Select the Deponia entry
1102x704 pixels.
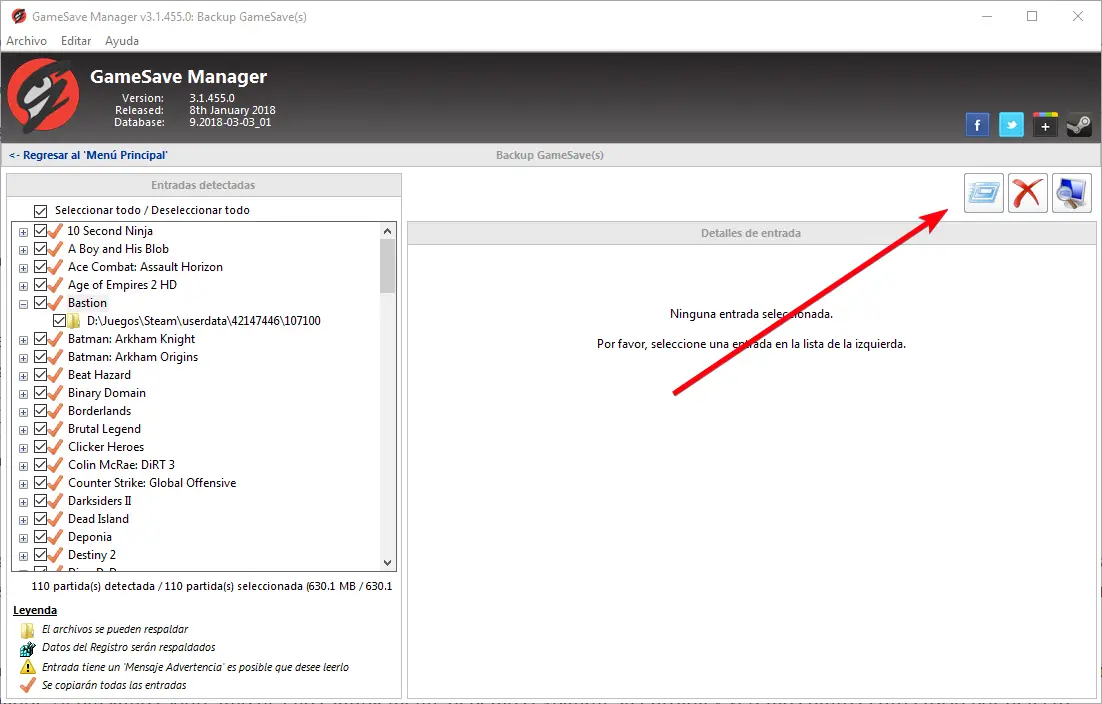[x=89, y=537]
